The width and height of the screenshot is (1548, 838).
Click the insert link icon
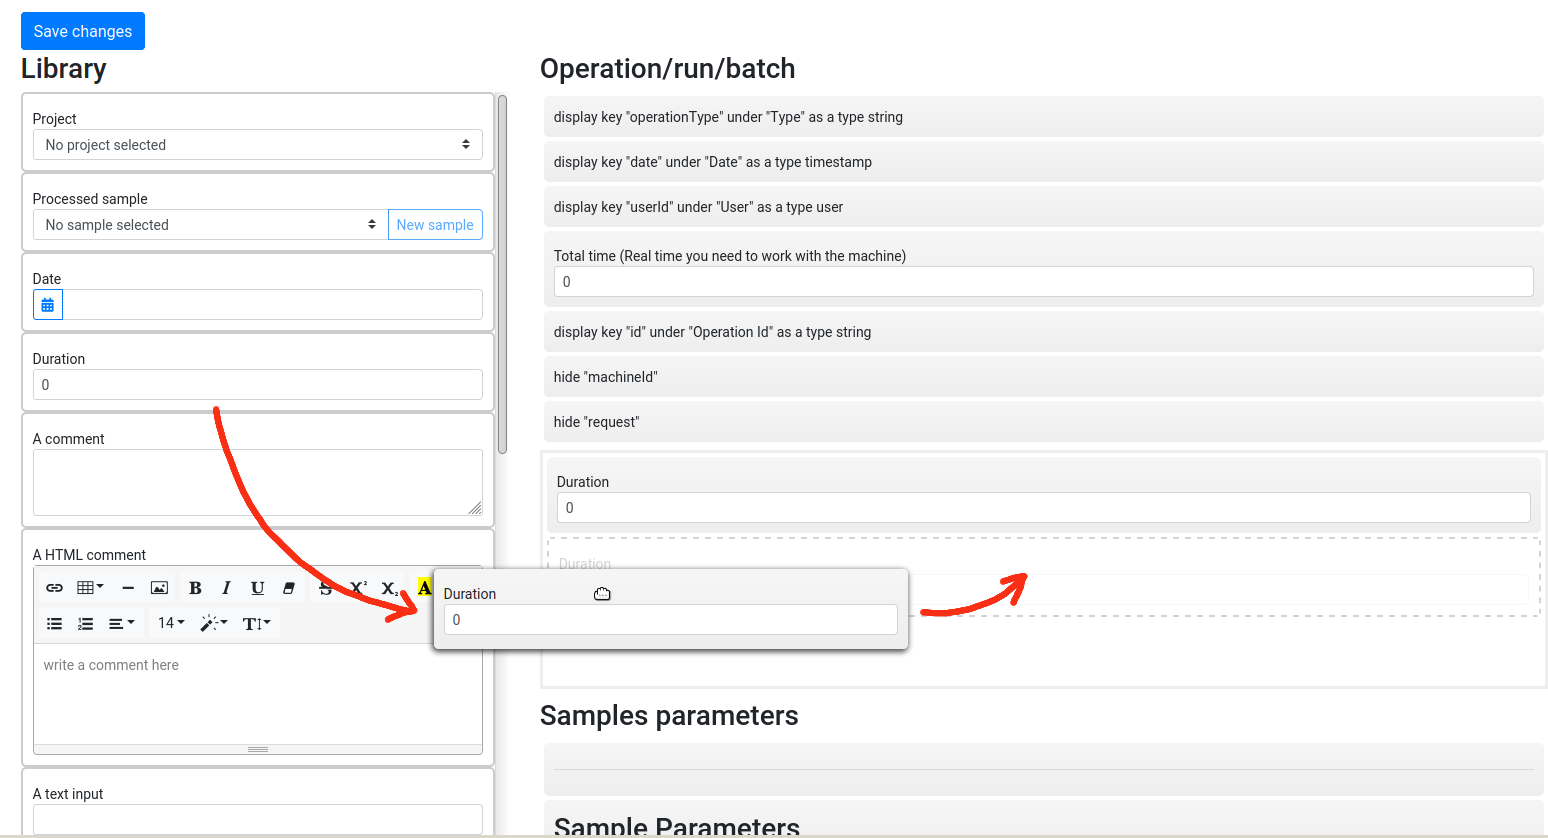tap(55, 588)
